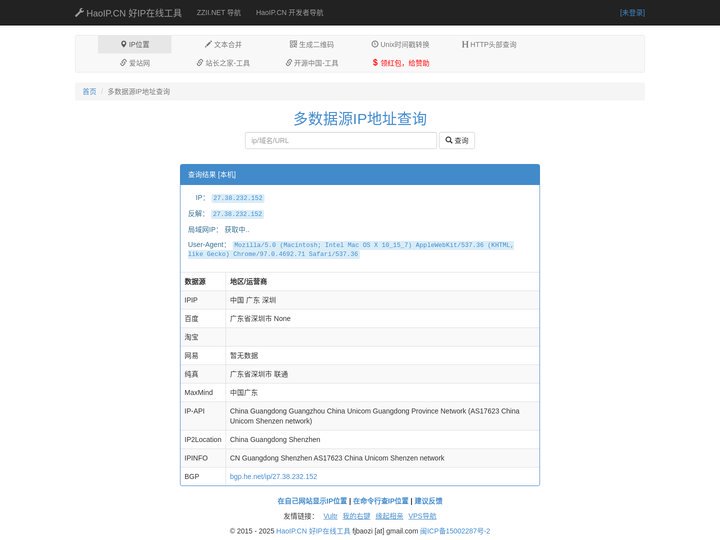
Task: Select the IP位置 tool tab
Action: (135, 45)
